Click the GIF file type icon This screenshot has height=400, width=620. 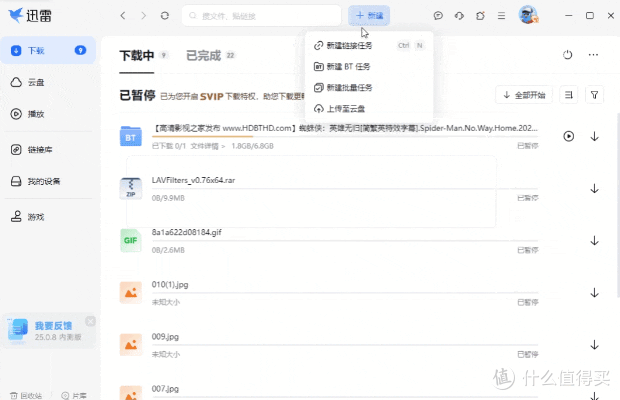point(131,240)
